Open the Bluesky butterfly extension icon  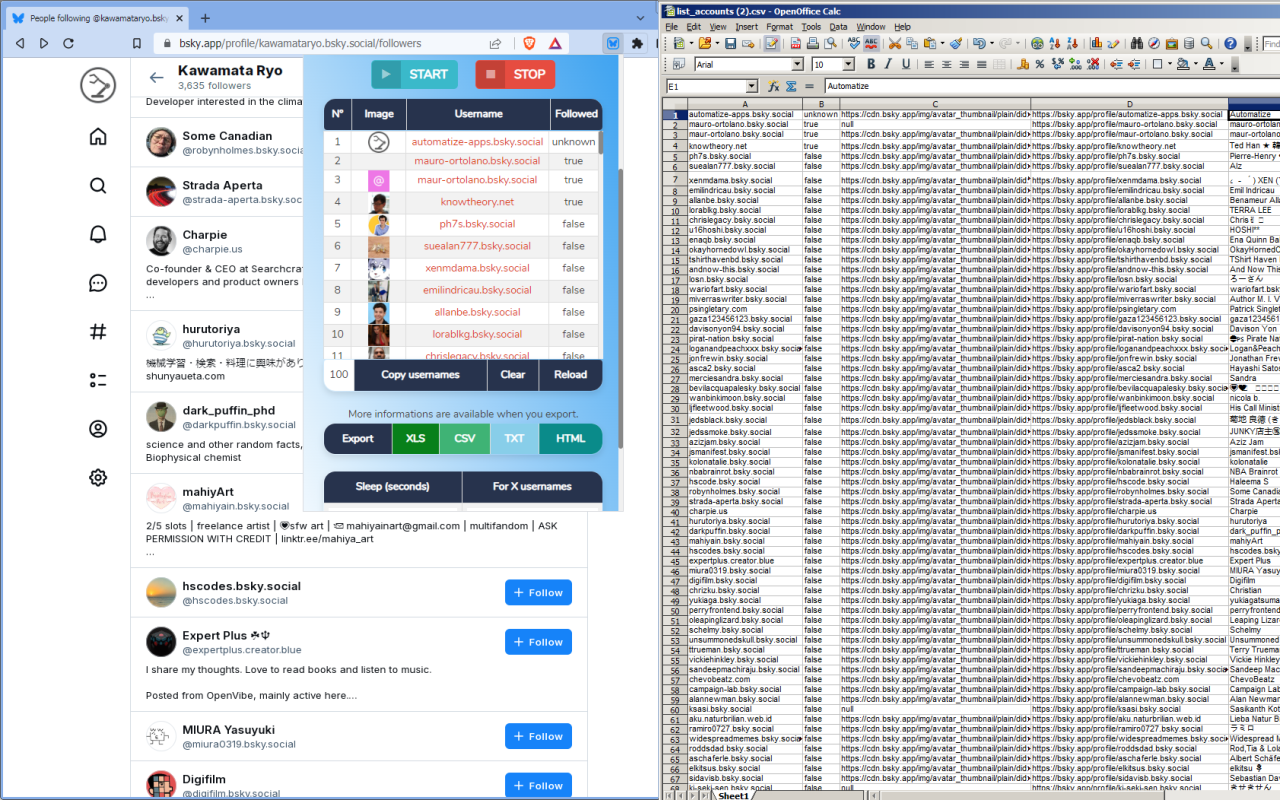click(613, 43)
